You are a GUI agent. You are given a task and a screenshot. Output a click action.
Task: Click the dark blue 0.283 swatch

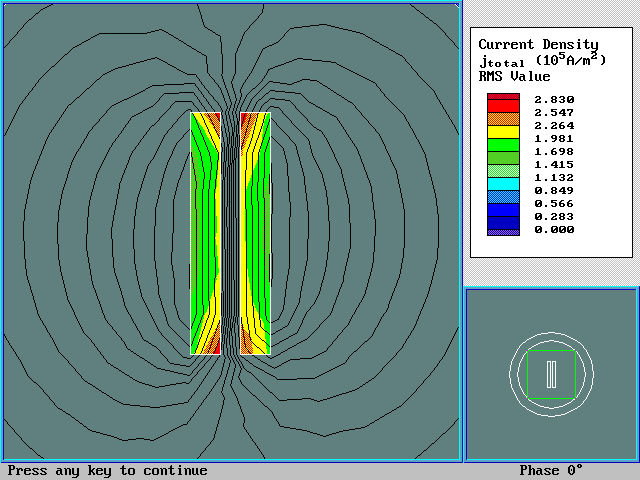pos(503,216)
